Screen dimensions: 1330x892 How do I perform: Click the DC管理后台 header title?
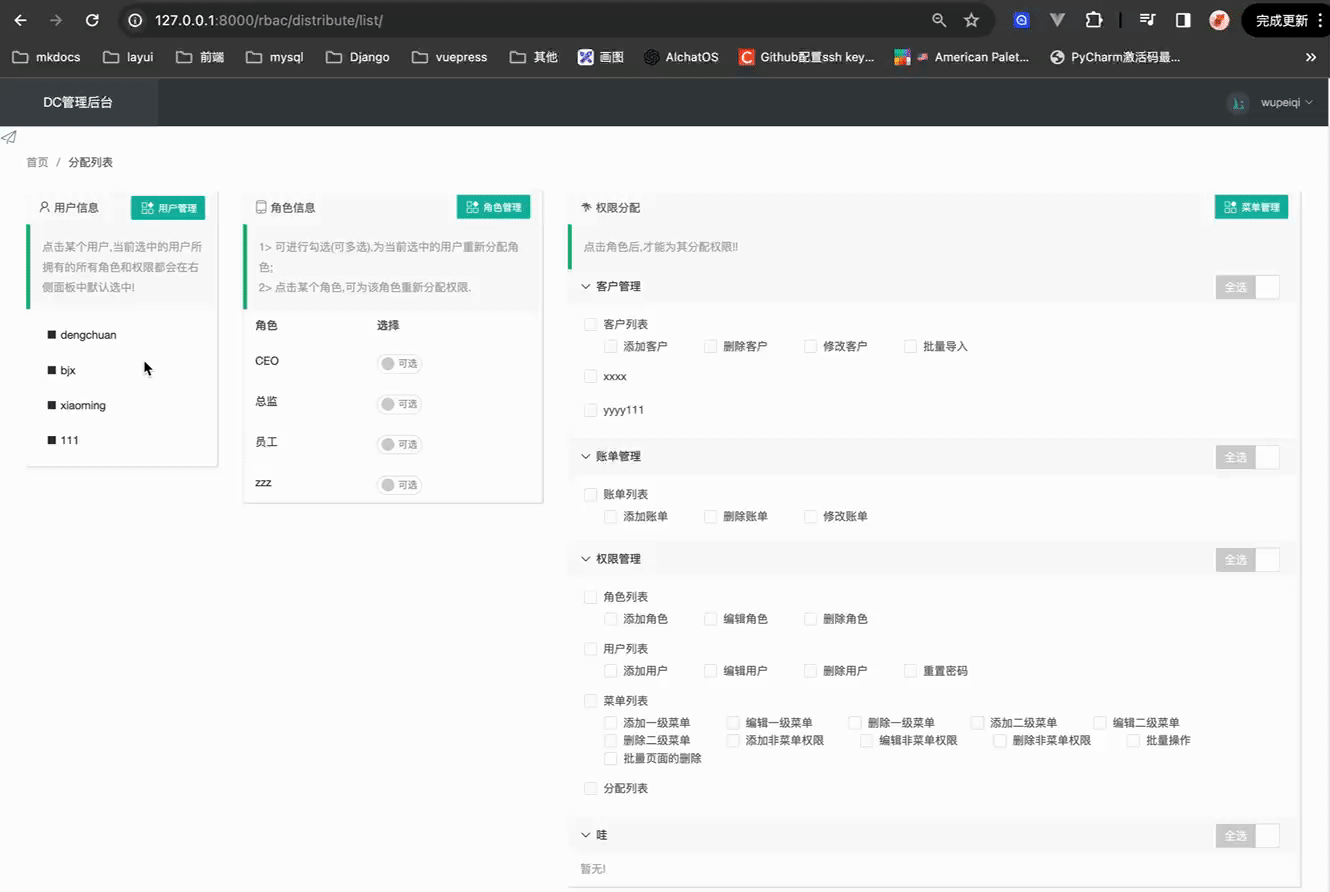tap(78, 103)
